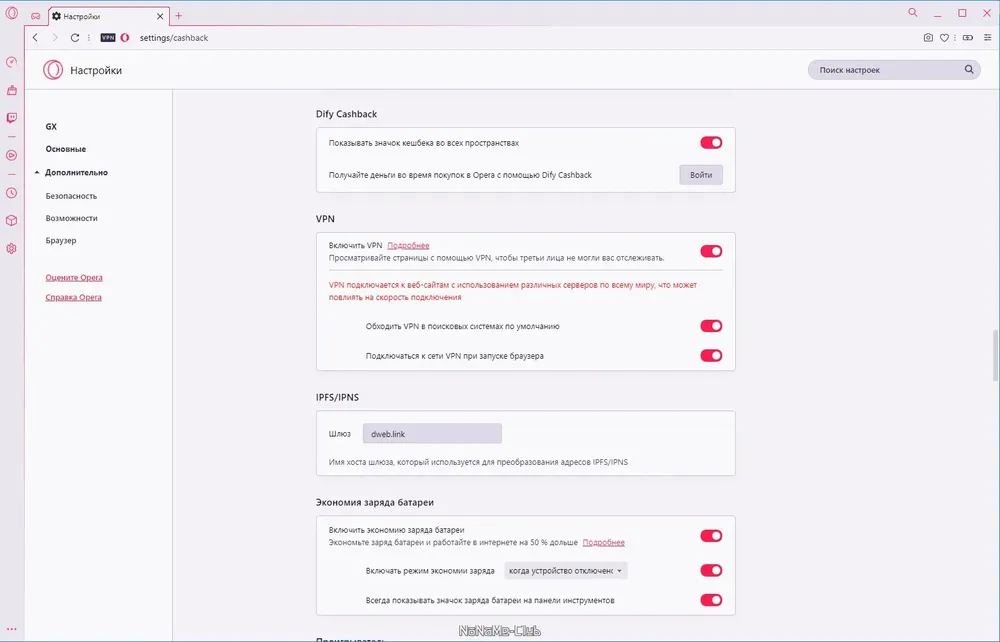Toggle connect to VPN at browser startup
This screenshot has height=642, width=1000.
point(711,356)
